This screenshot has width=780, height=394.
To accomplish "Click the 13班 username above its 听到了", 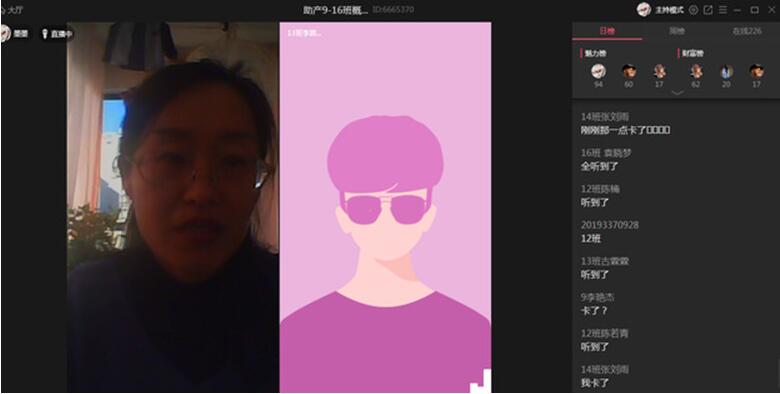I will pos(605,261).
